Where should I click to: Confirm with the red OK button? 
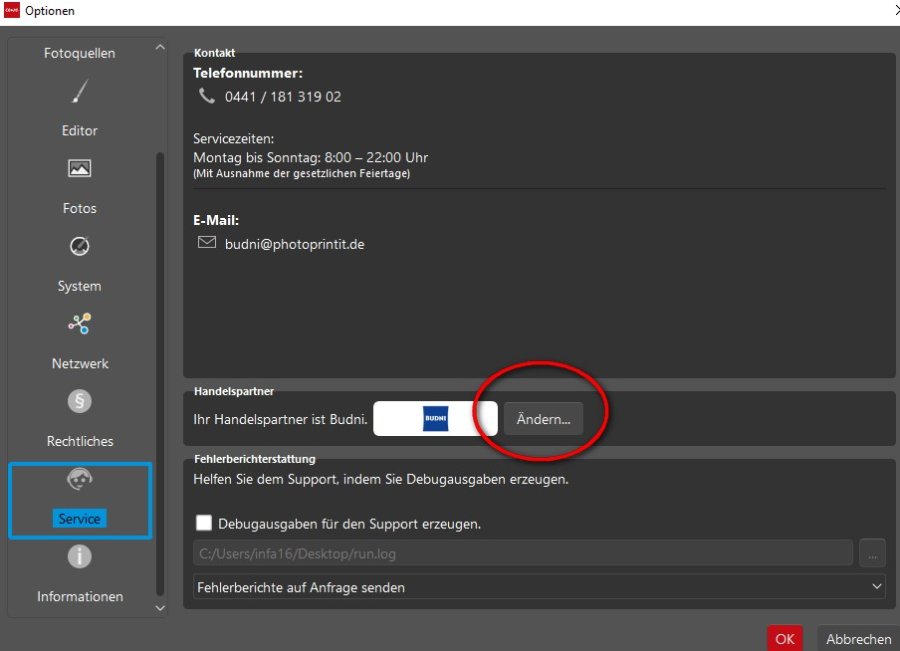[x=785, y=639]
